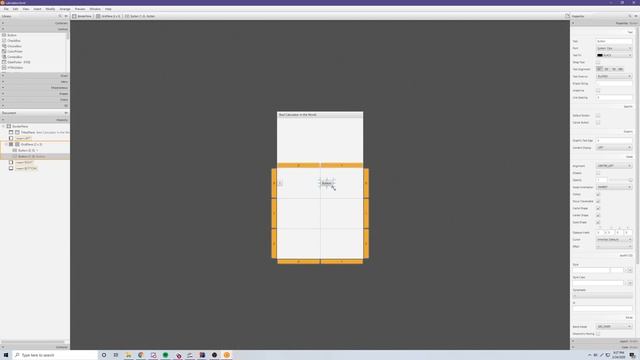The width and height of the screenshot is (640, 360).
Task: Toggle the Focus Traversable checkbox
Action: 598,202
